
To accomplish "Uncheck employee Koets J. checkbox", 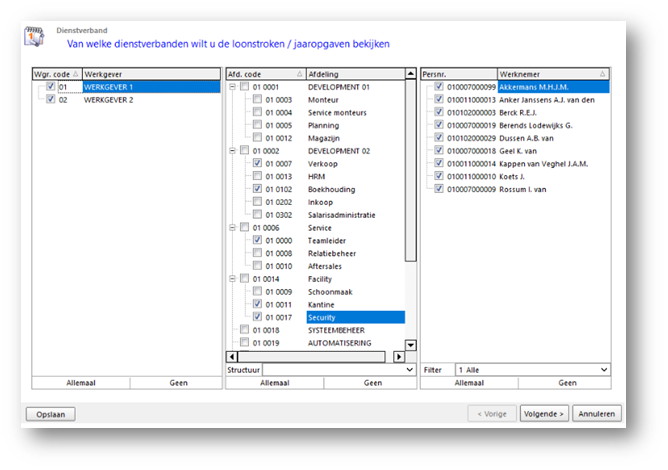I will [439, 176].
